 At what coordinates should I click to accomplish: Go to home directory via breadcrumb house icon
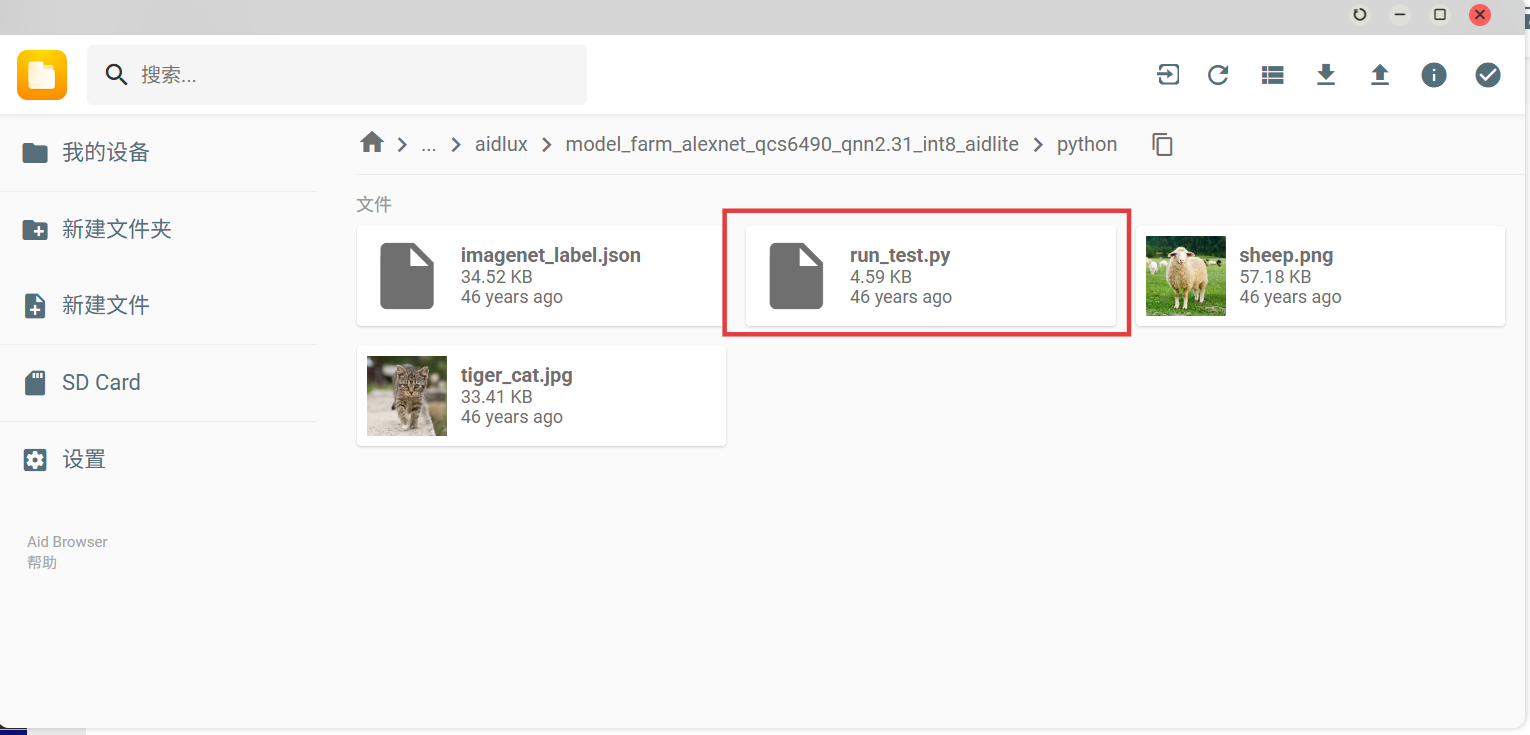click(x=372, y=143)
